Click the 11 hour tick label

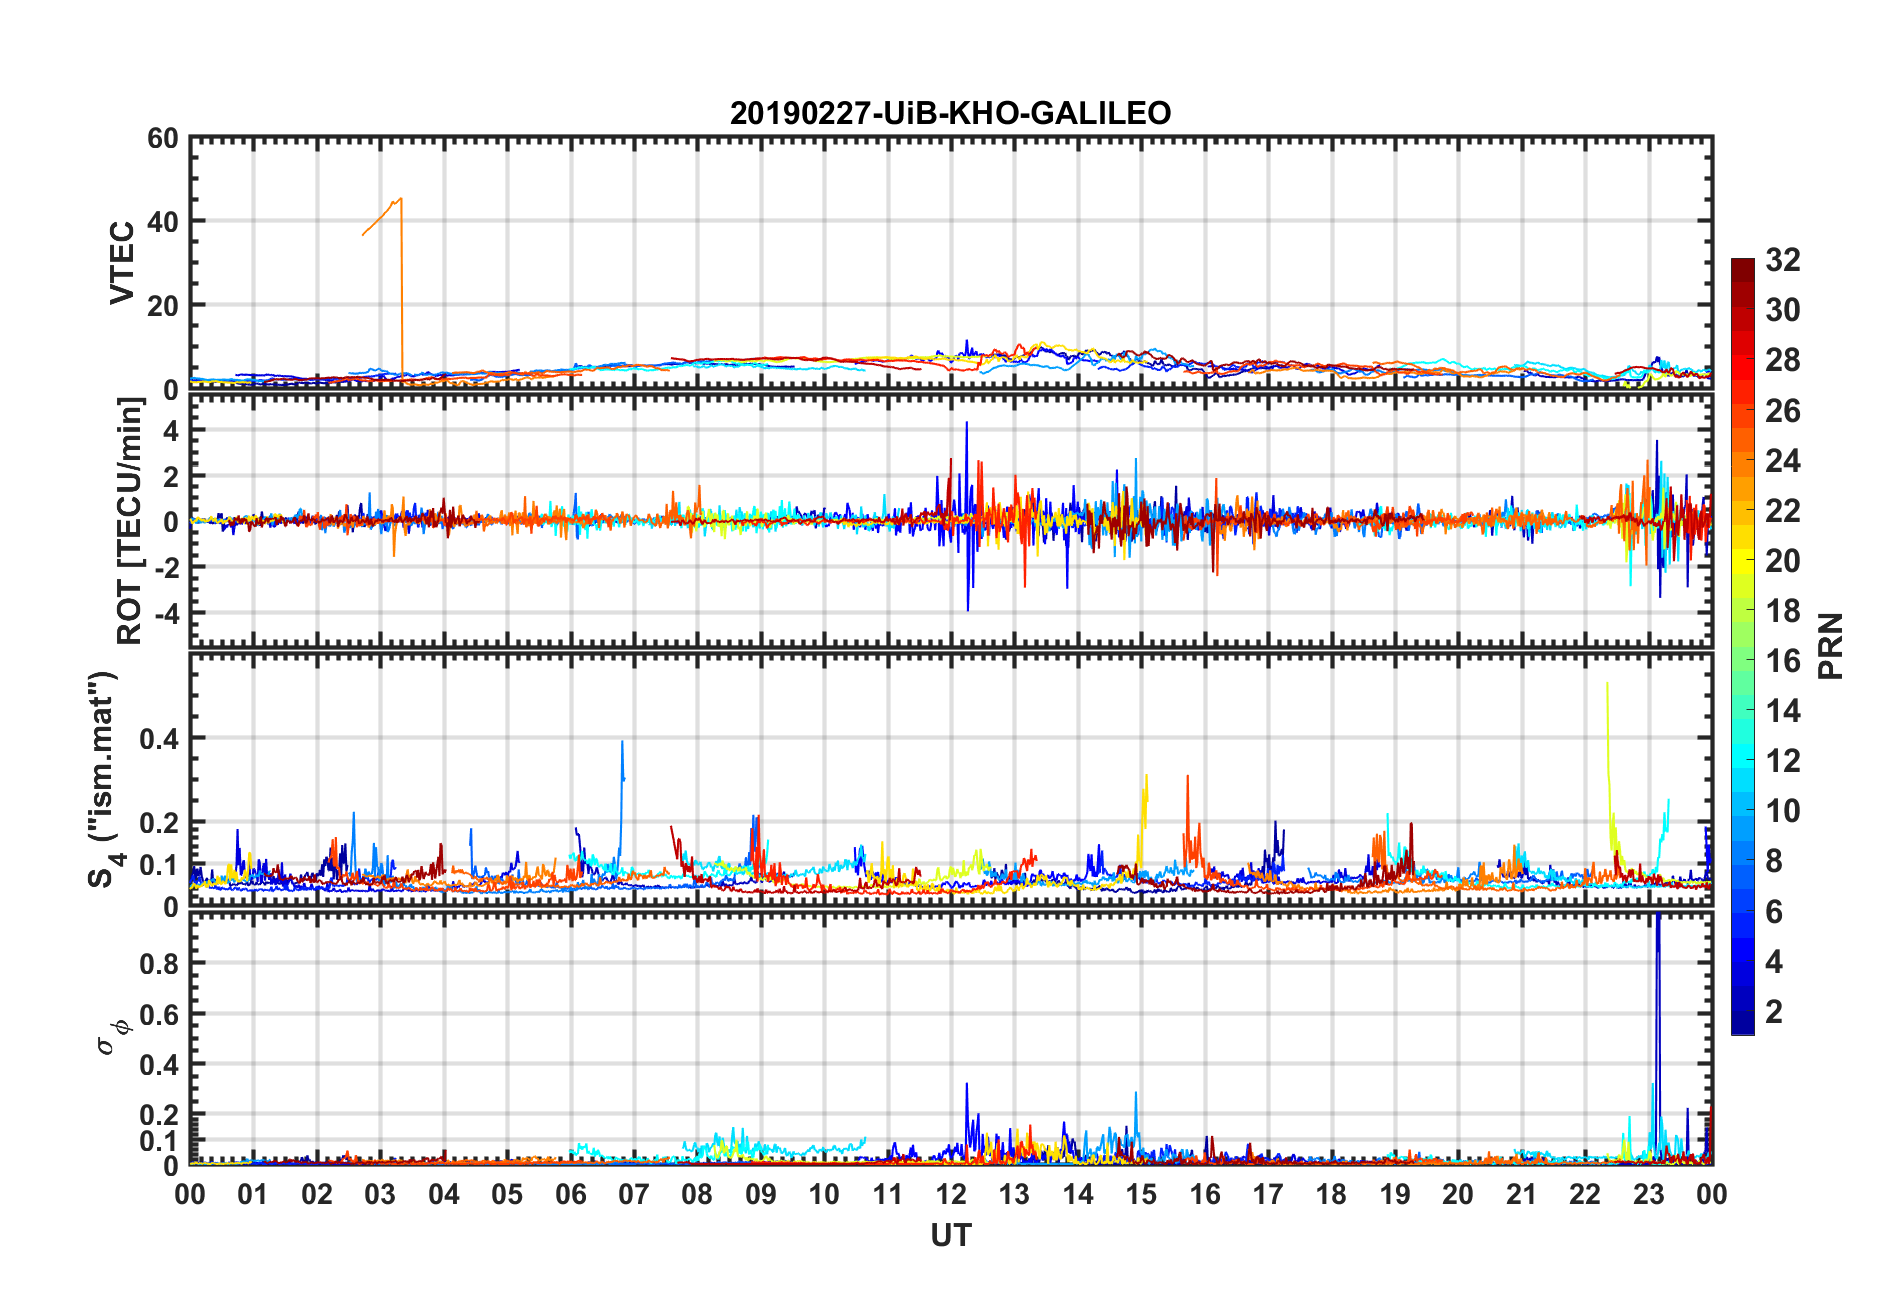(888, 1194)
